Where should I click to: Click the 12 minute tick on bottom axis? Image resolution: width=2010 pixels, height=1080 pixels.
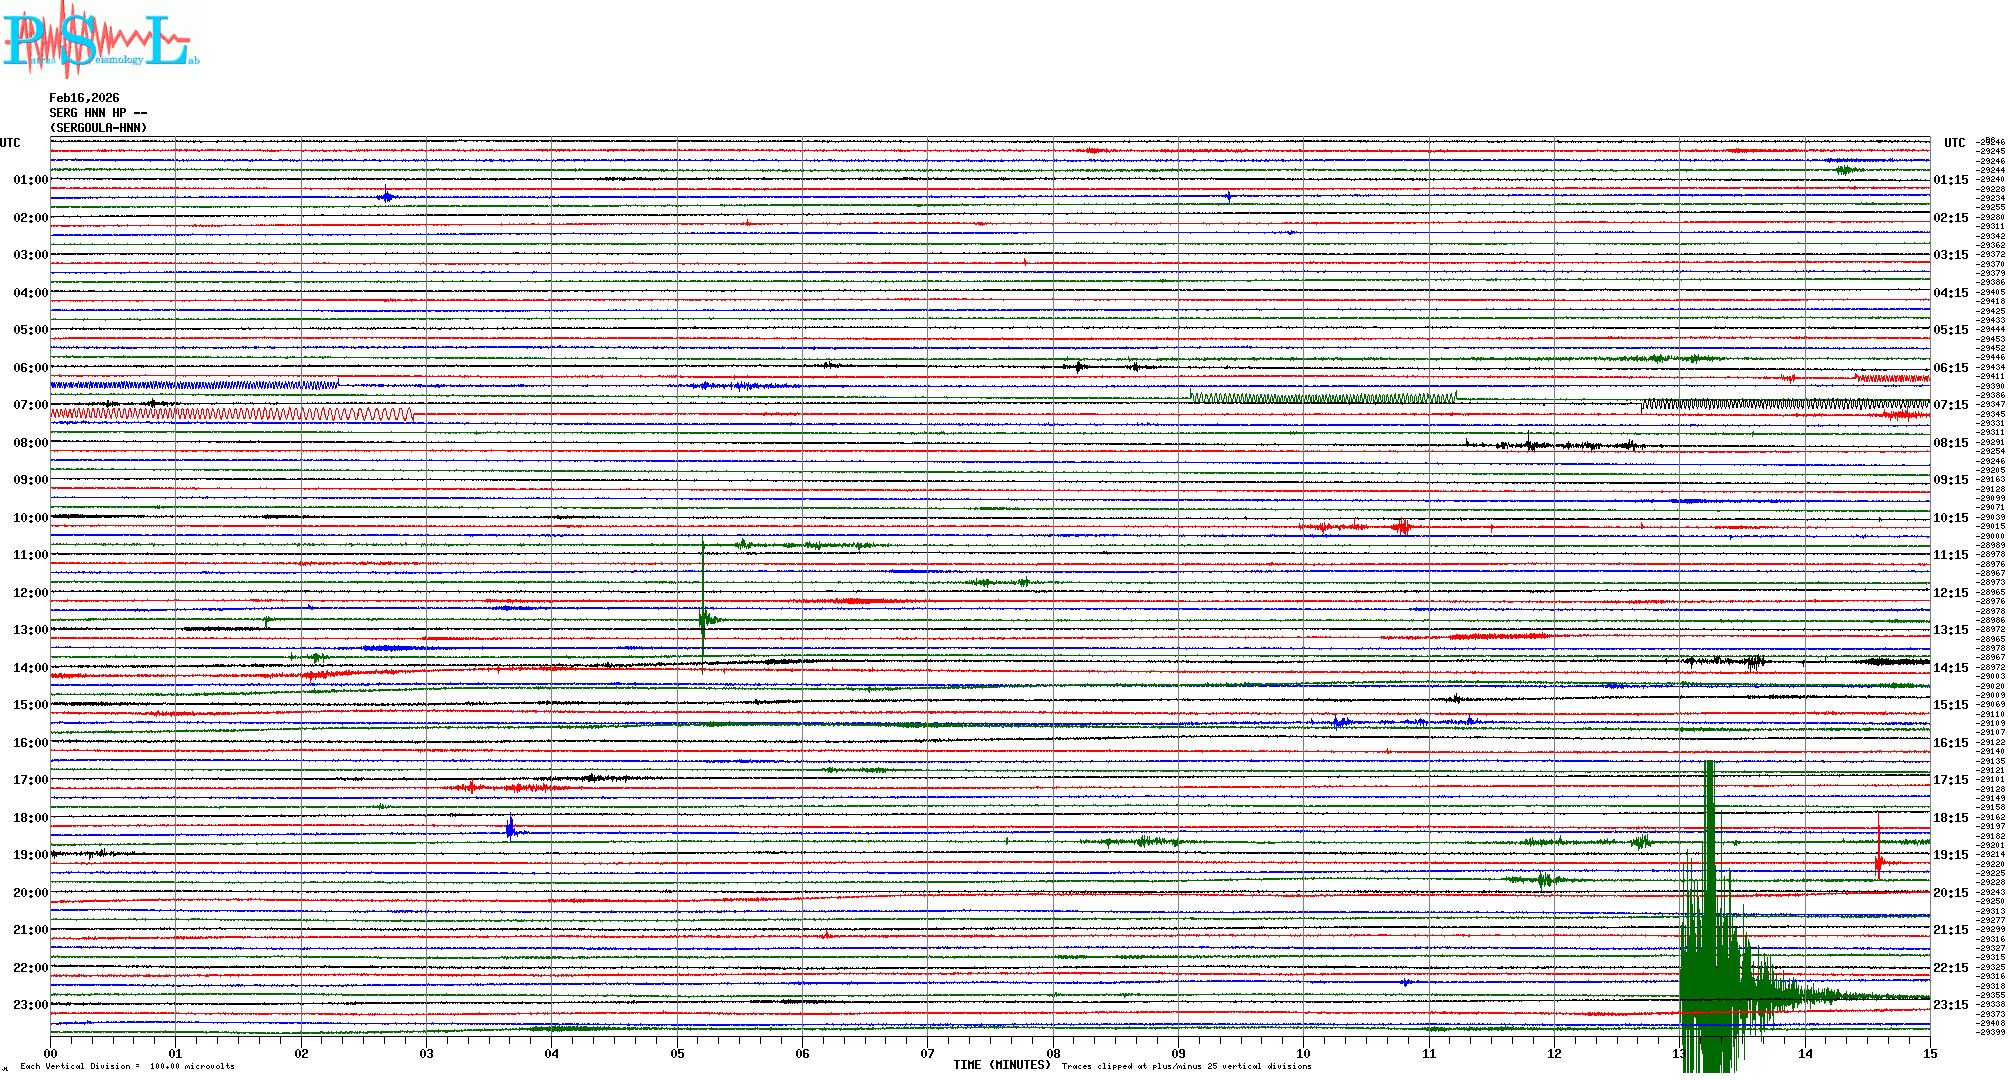pos(1554,1053)
